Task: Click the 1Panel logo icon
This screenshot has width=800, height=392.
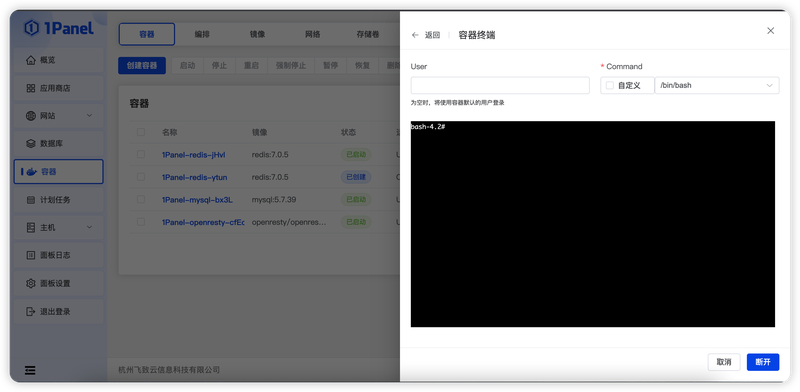Action: [x=32, y=28]
